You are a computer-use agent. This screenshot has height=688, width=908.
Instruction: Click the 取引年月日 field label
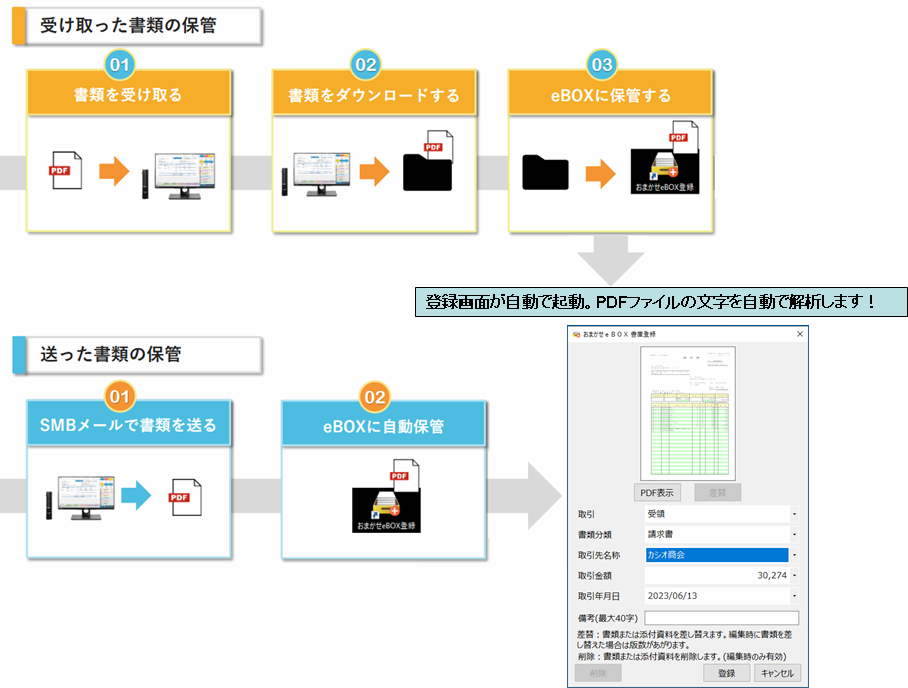coord(599,596)
